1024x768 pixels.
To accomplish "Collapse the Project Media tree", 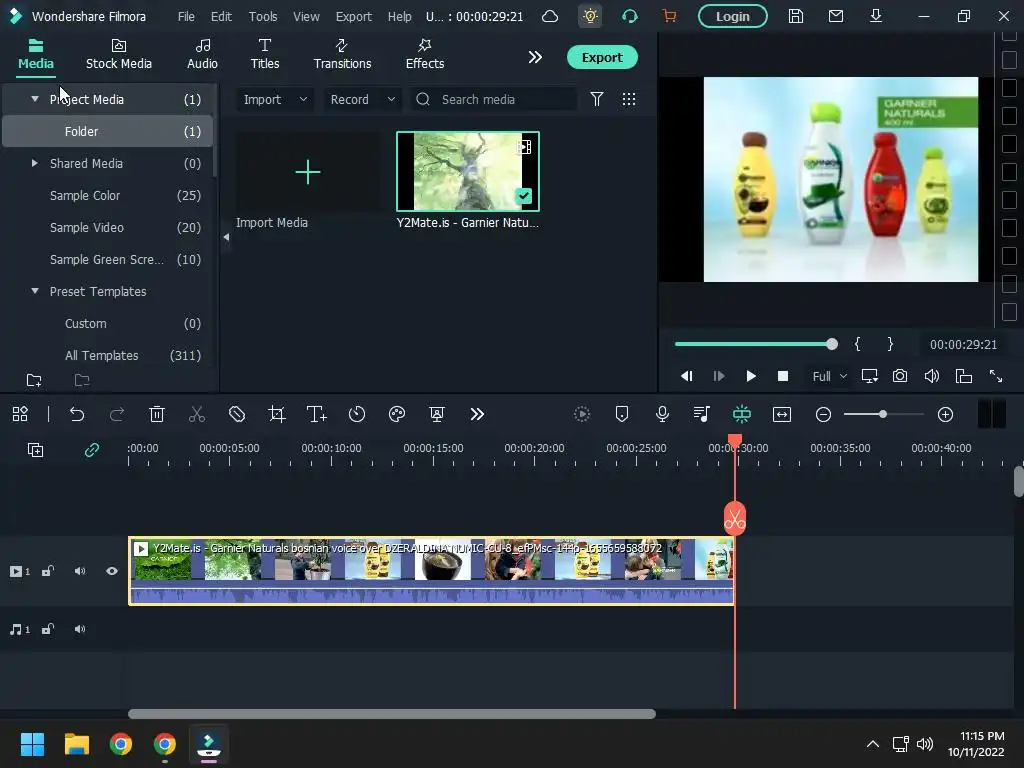I will coord(35,99).
